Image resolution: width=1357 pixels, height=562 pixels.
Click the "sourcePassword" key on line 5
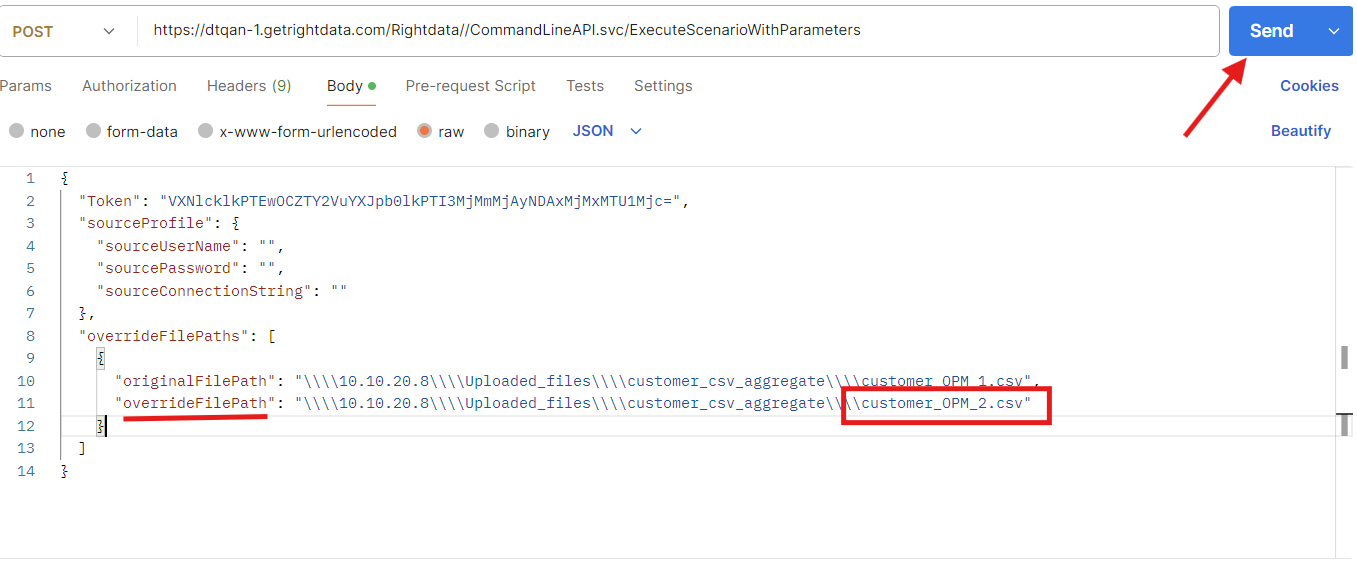tap(168, 268)
